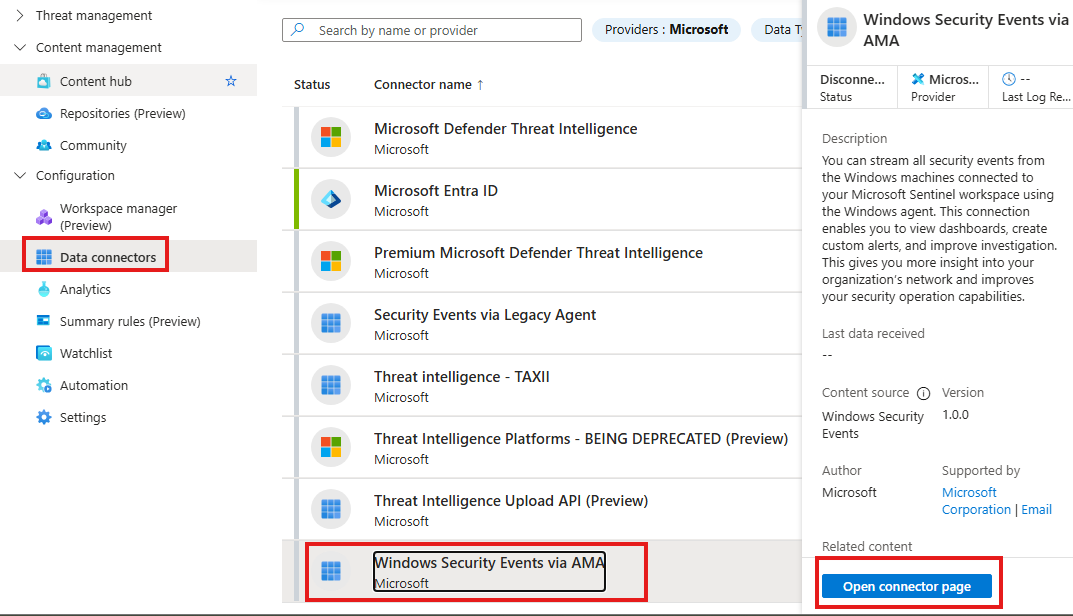The image size is (1073, 616).
Task: Collapse the Configuration section
Action: point(20,175)
